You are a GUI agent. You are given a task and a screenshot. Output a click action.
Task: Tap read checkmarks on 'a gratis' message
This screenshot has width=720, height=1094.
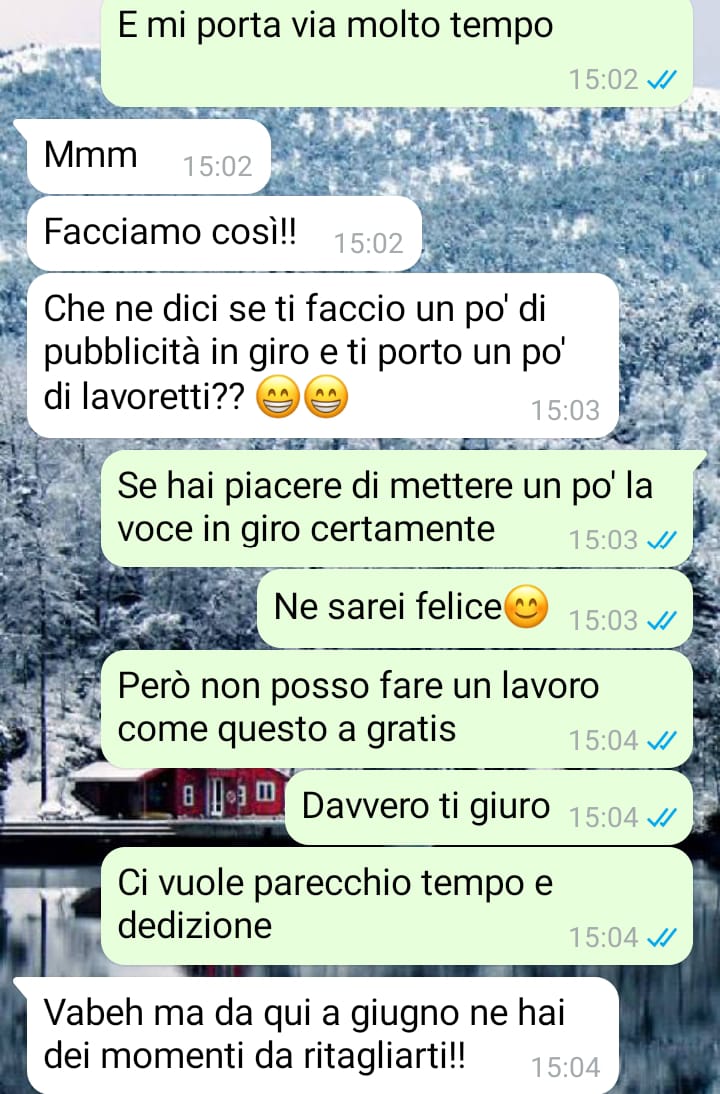coord(661,740)
